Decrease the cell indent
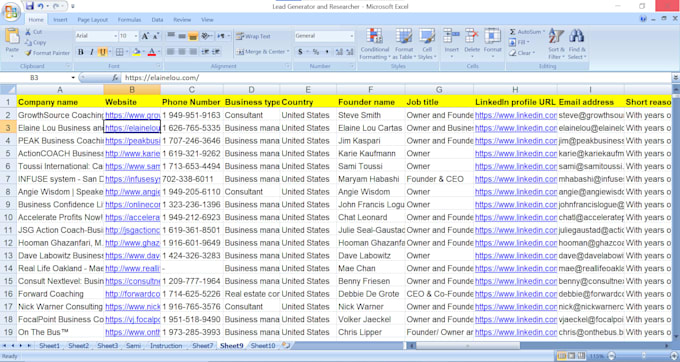680x362 pixels. 205,52
